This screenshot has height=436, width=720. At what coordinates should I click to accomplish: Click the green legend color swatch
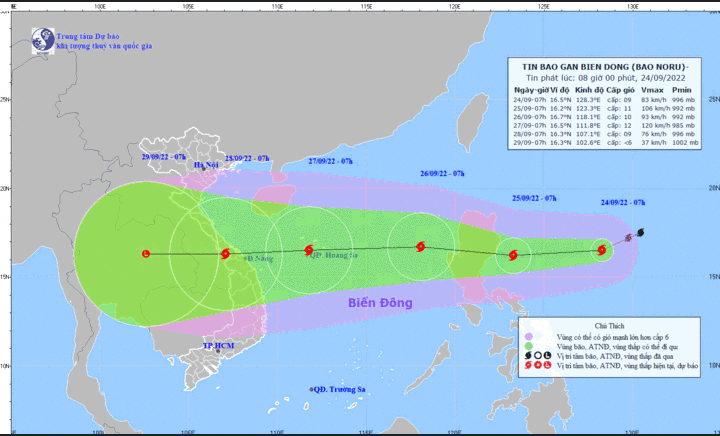(x=528, y=345)
